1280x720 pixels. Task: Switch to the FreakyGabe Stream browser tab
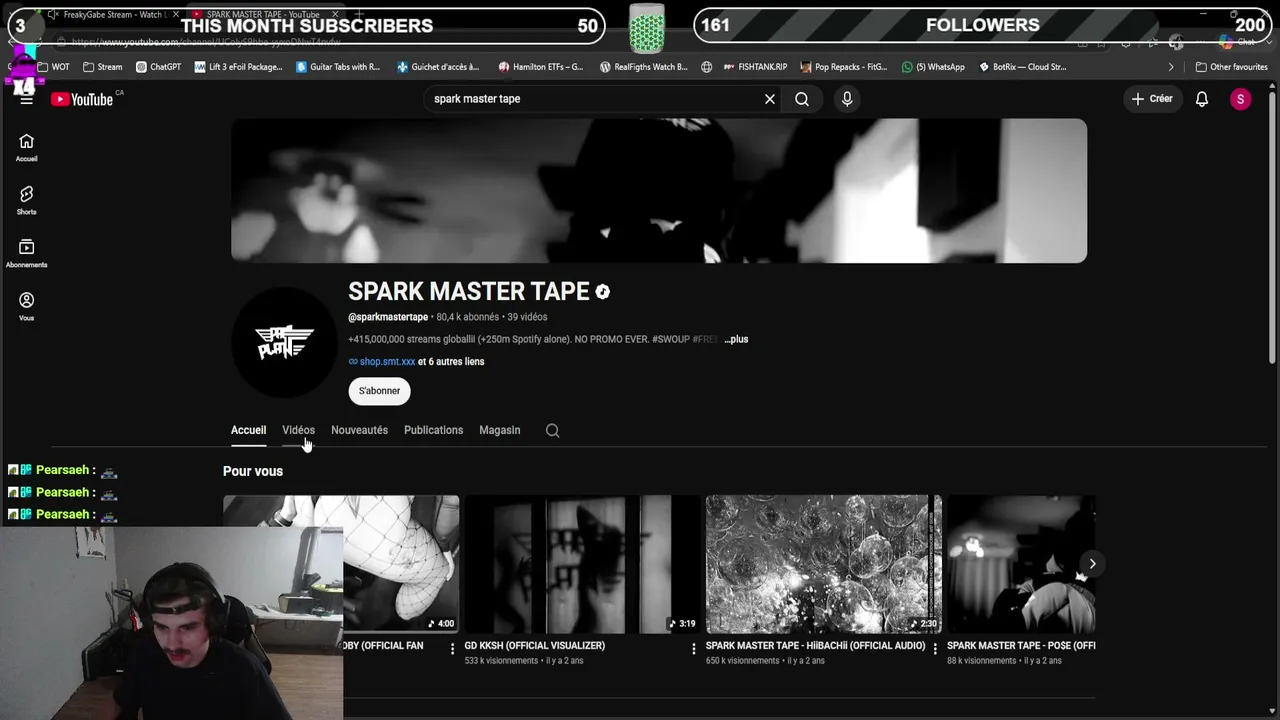coord(110,15)
